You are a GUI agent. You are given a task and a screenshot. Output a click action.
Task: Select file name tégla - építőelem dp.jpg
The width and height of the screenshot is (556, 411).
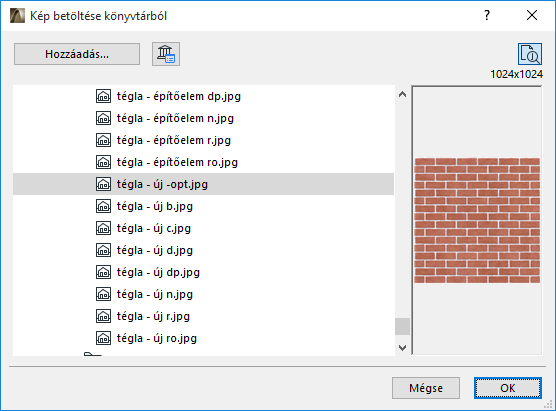[x=179, y=96]
